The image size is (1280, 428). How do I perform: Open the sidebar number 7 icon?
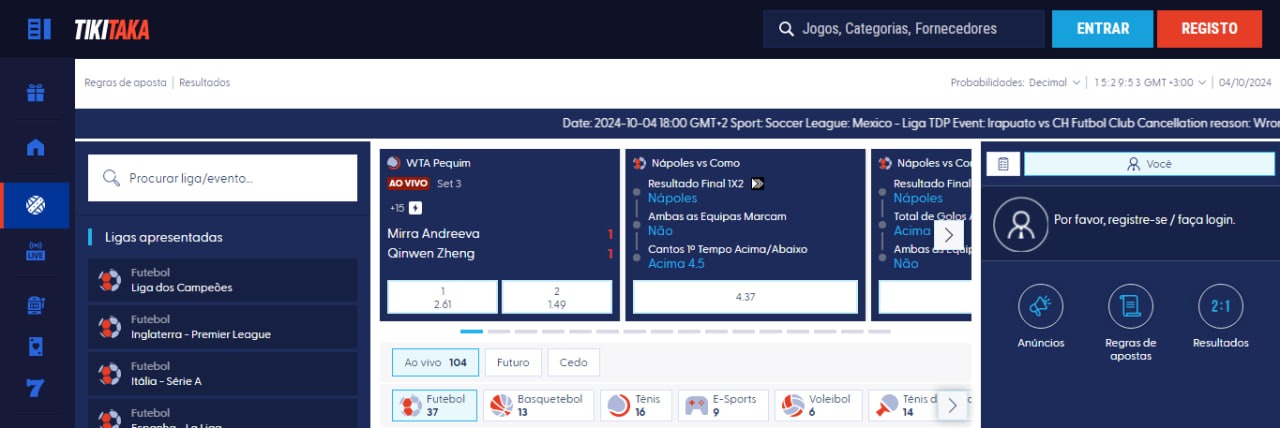pos(36,387)
